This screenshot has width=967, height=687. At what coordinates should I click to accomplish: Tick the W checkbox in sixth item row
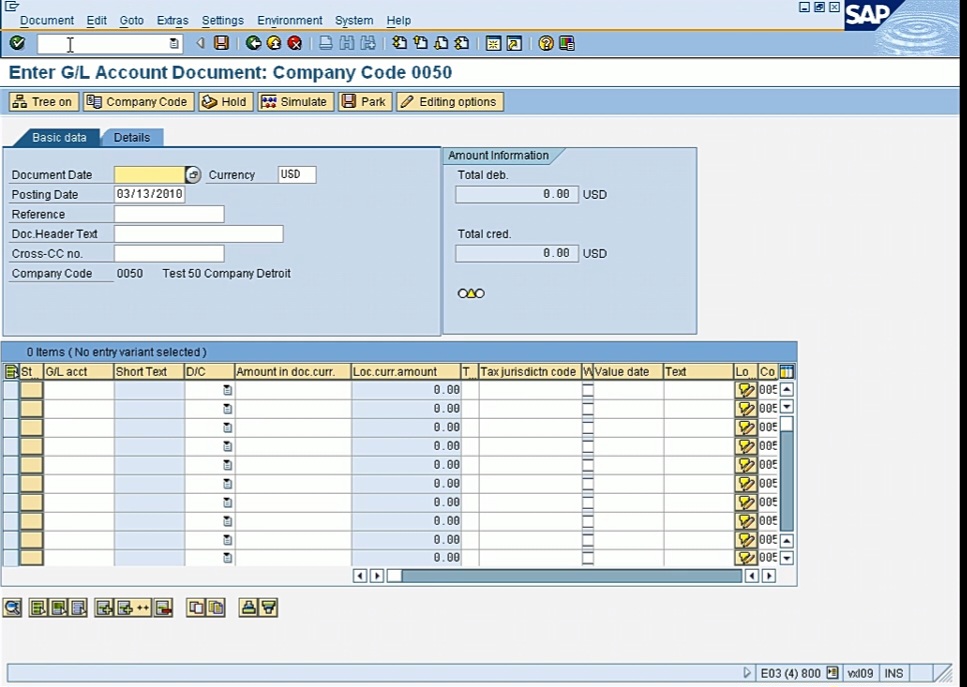(588, 483)
